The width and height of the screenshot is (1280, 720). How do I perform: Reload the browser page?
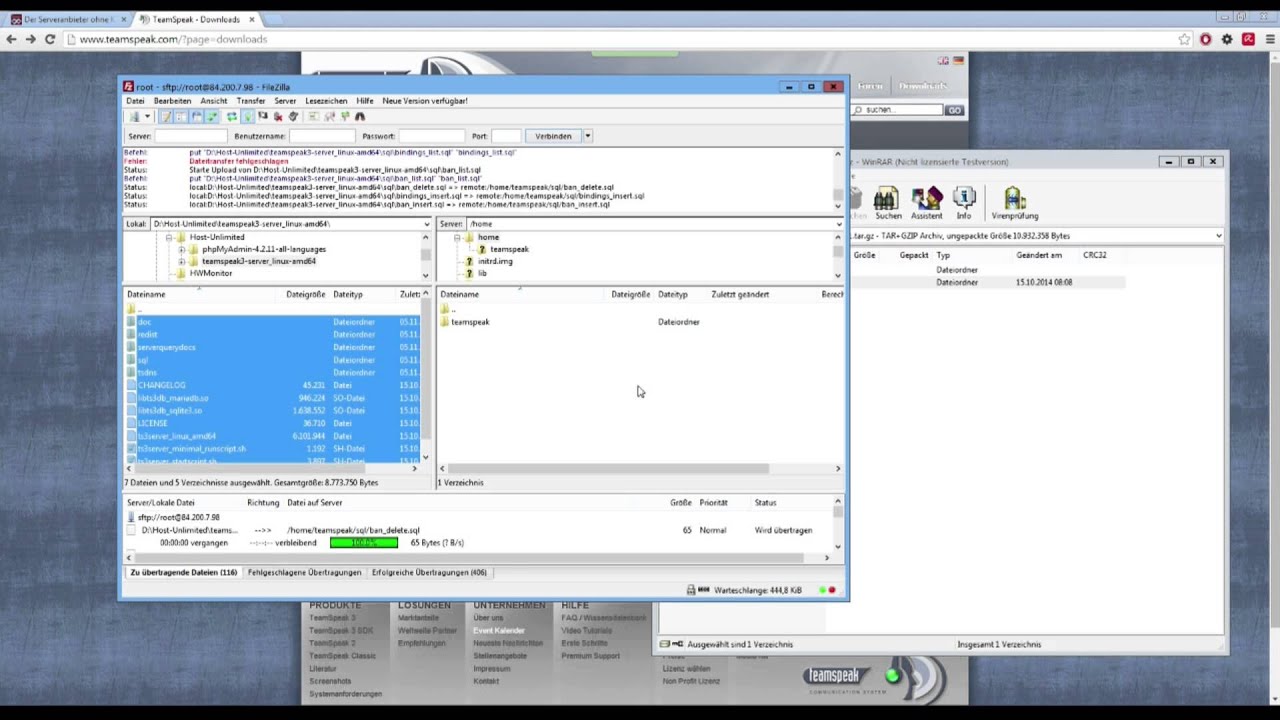point(49,39)
